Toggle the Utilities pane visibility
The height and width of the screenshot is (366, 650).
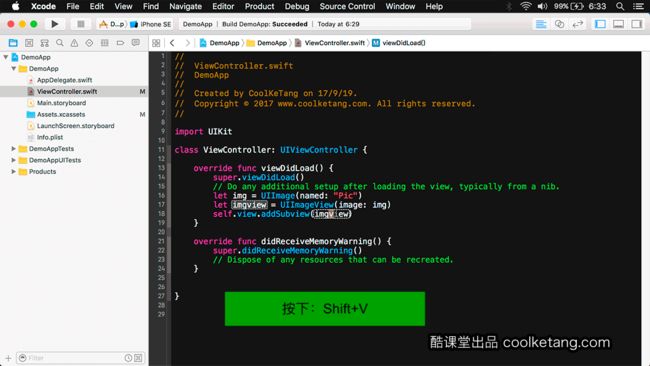click(x=637, y=24)
